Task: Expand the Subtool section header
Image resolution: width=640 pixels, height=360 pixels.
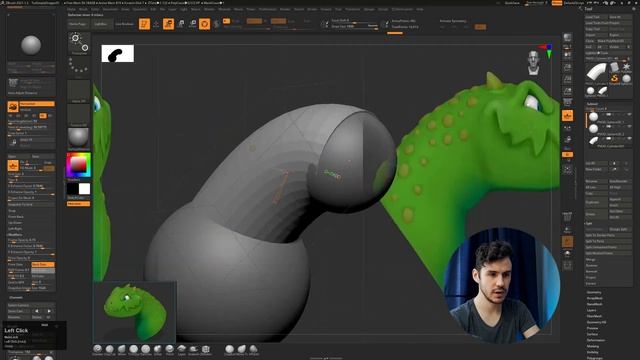Action: pyautogui.click(x=592, y=104)
